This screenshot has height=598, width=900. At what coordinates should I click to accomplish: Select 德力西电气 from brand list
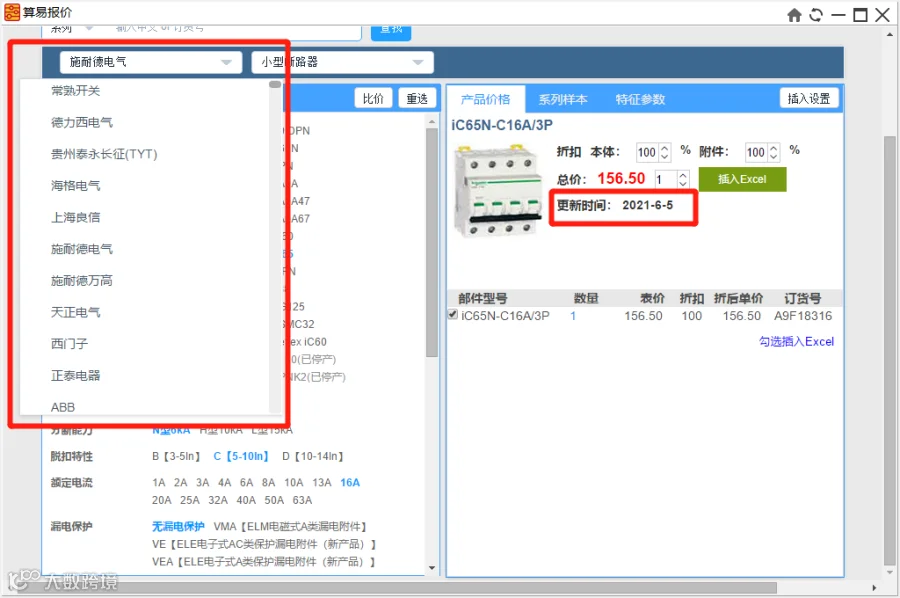(x=82, y=122)
